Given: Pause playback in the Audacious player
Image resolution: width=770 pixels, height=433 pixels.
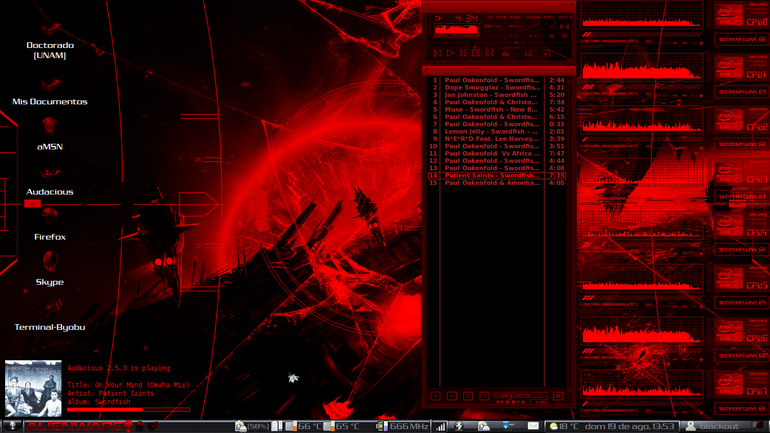Looking at the screenshot, I should point(463,53).
